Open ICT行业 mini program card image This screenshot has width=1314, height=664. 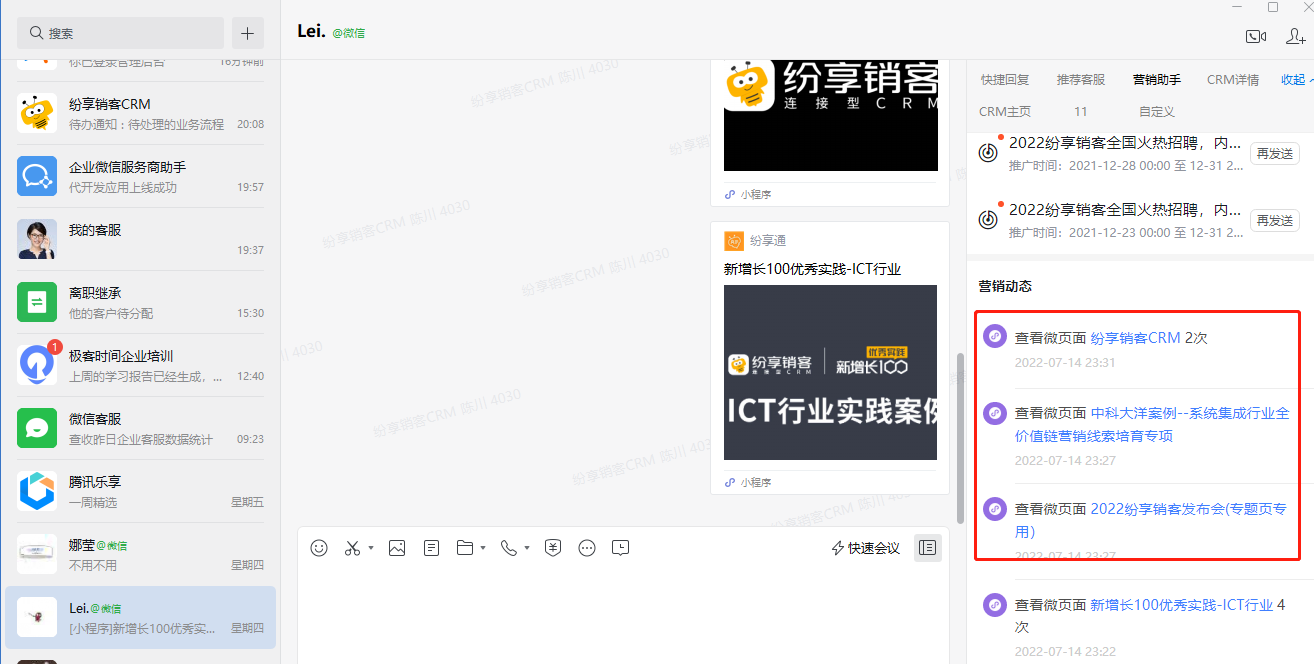[x=830, y=372]
